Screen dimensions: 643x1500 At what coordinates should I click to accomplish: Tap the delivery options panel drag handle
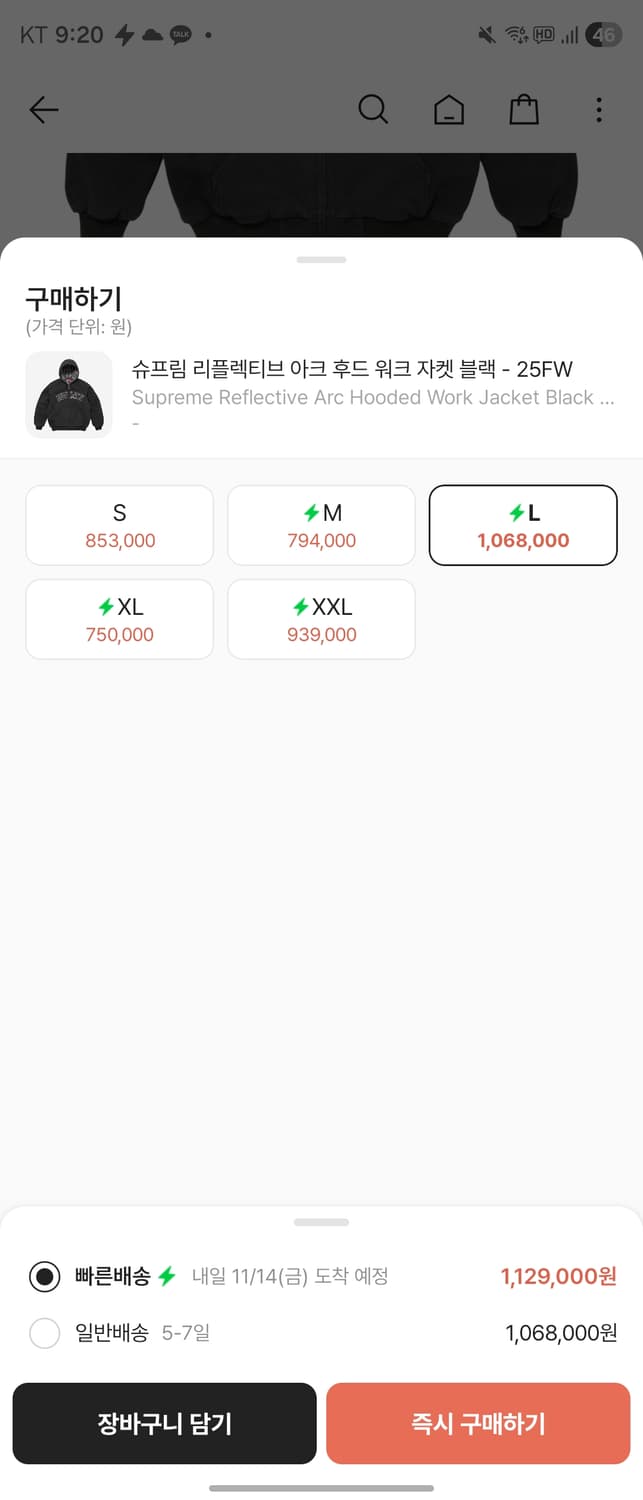coord(321,1222)
